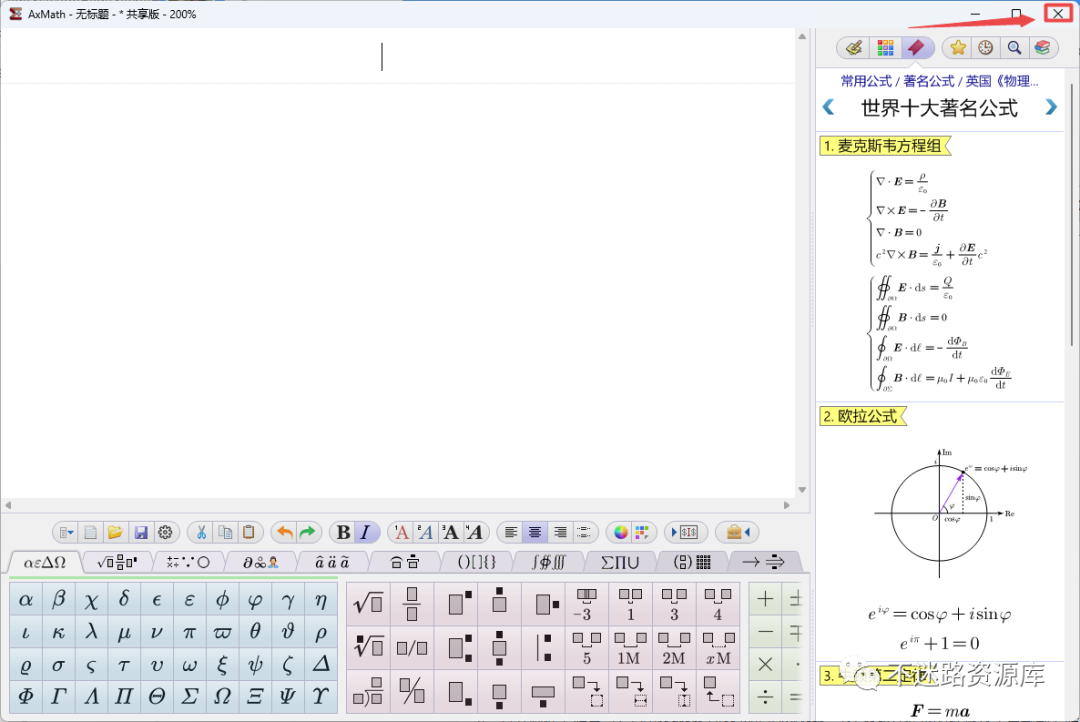Paste using the clipboard icon
This screenshot has height=722, width=1080.
(x=249, y=532)
